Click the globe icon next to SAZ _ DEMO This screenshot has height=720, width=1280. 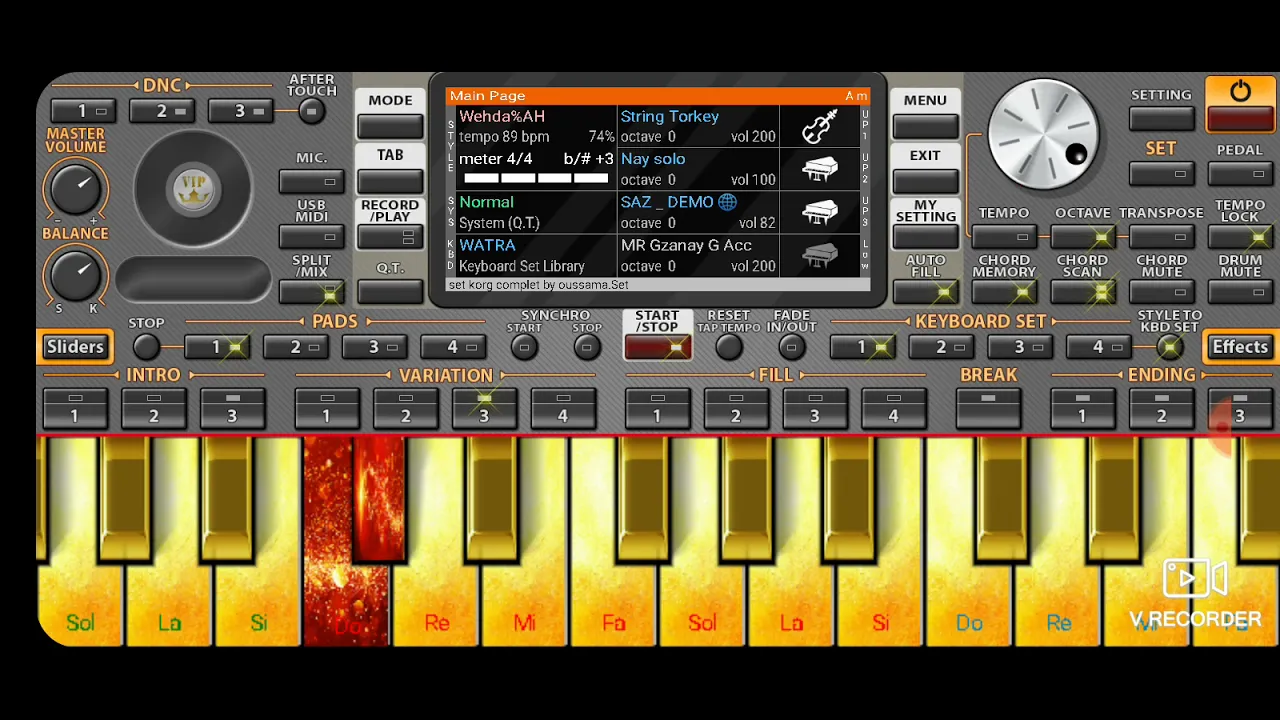pos(727,202)
